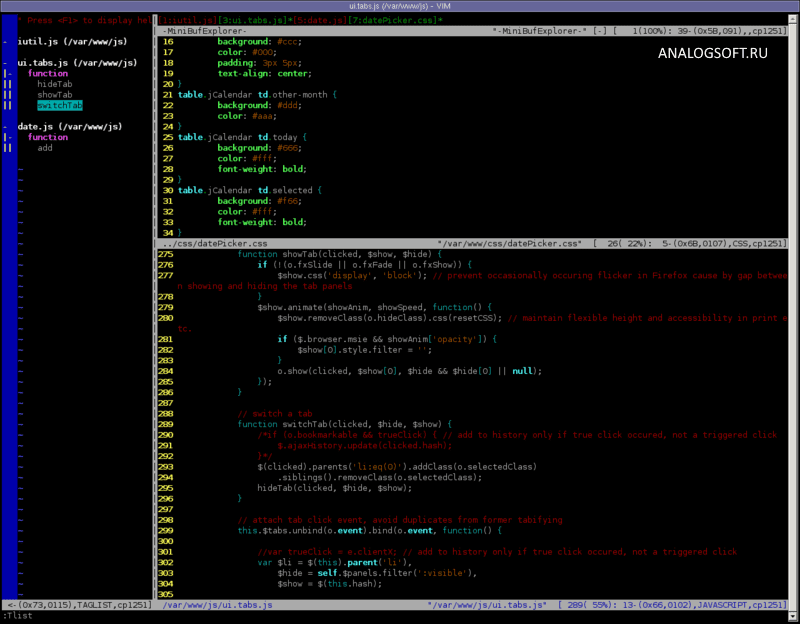Toggle the function fold under date.js
The image size is (800, 624).
pos(12,136)
